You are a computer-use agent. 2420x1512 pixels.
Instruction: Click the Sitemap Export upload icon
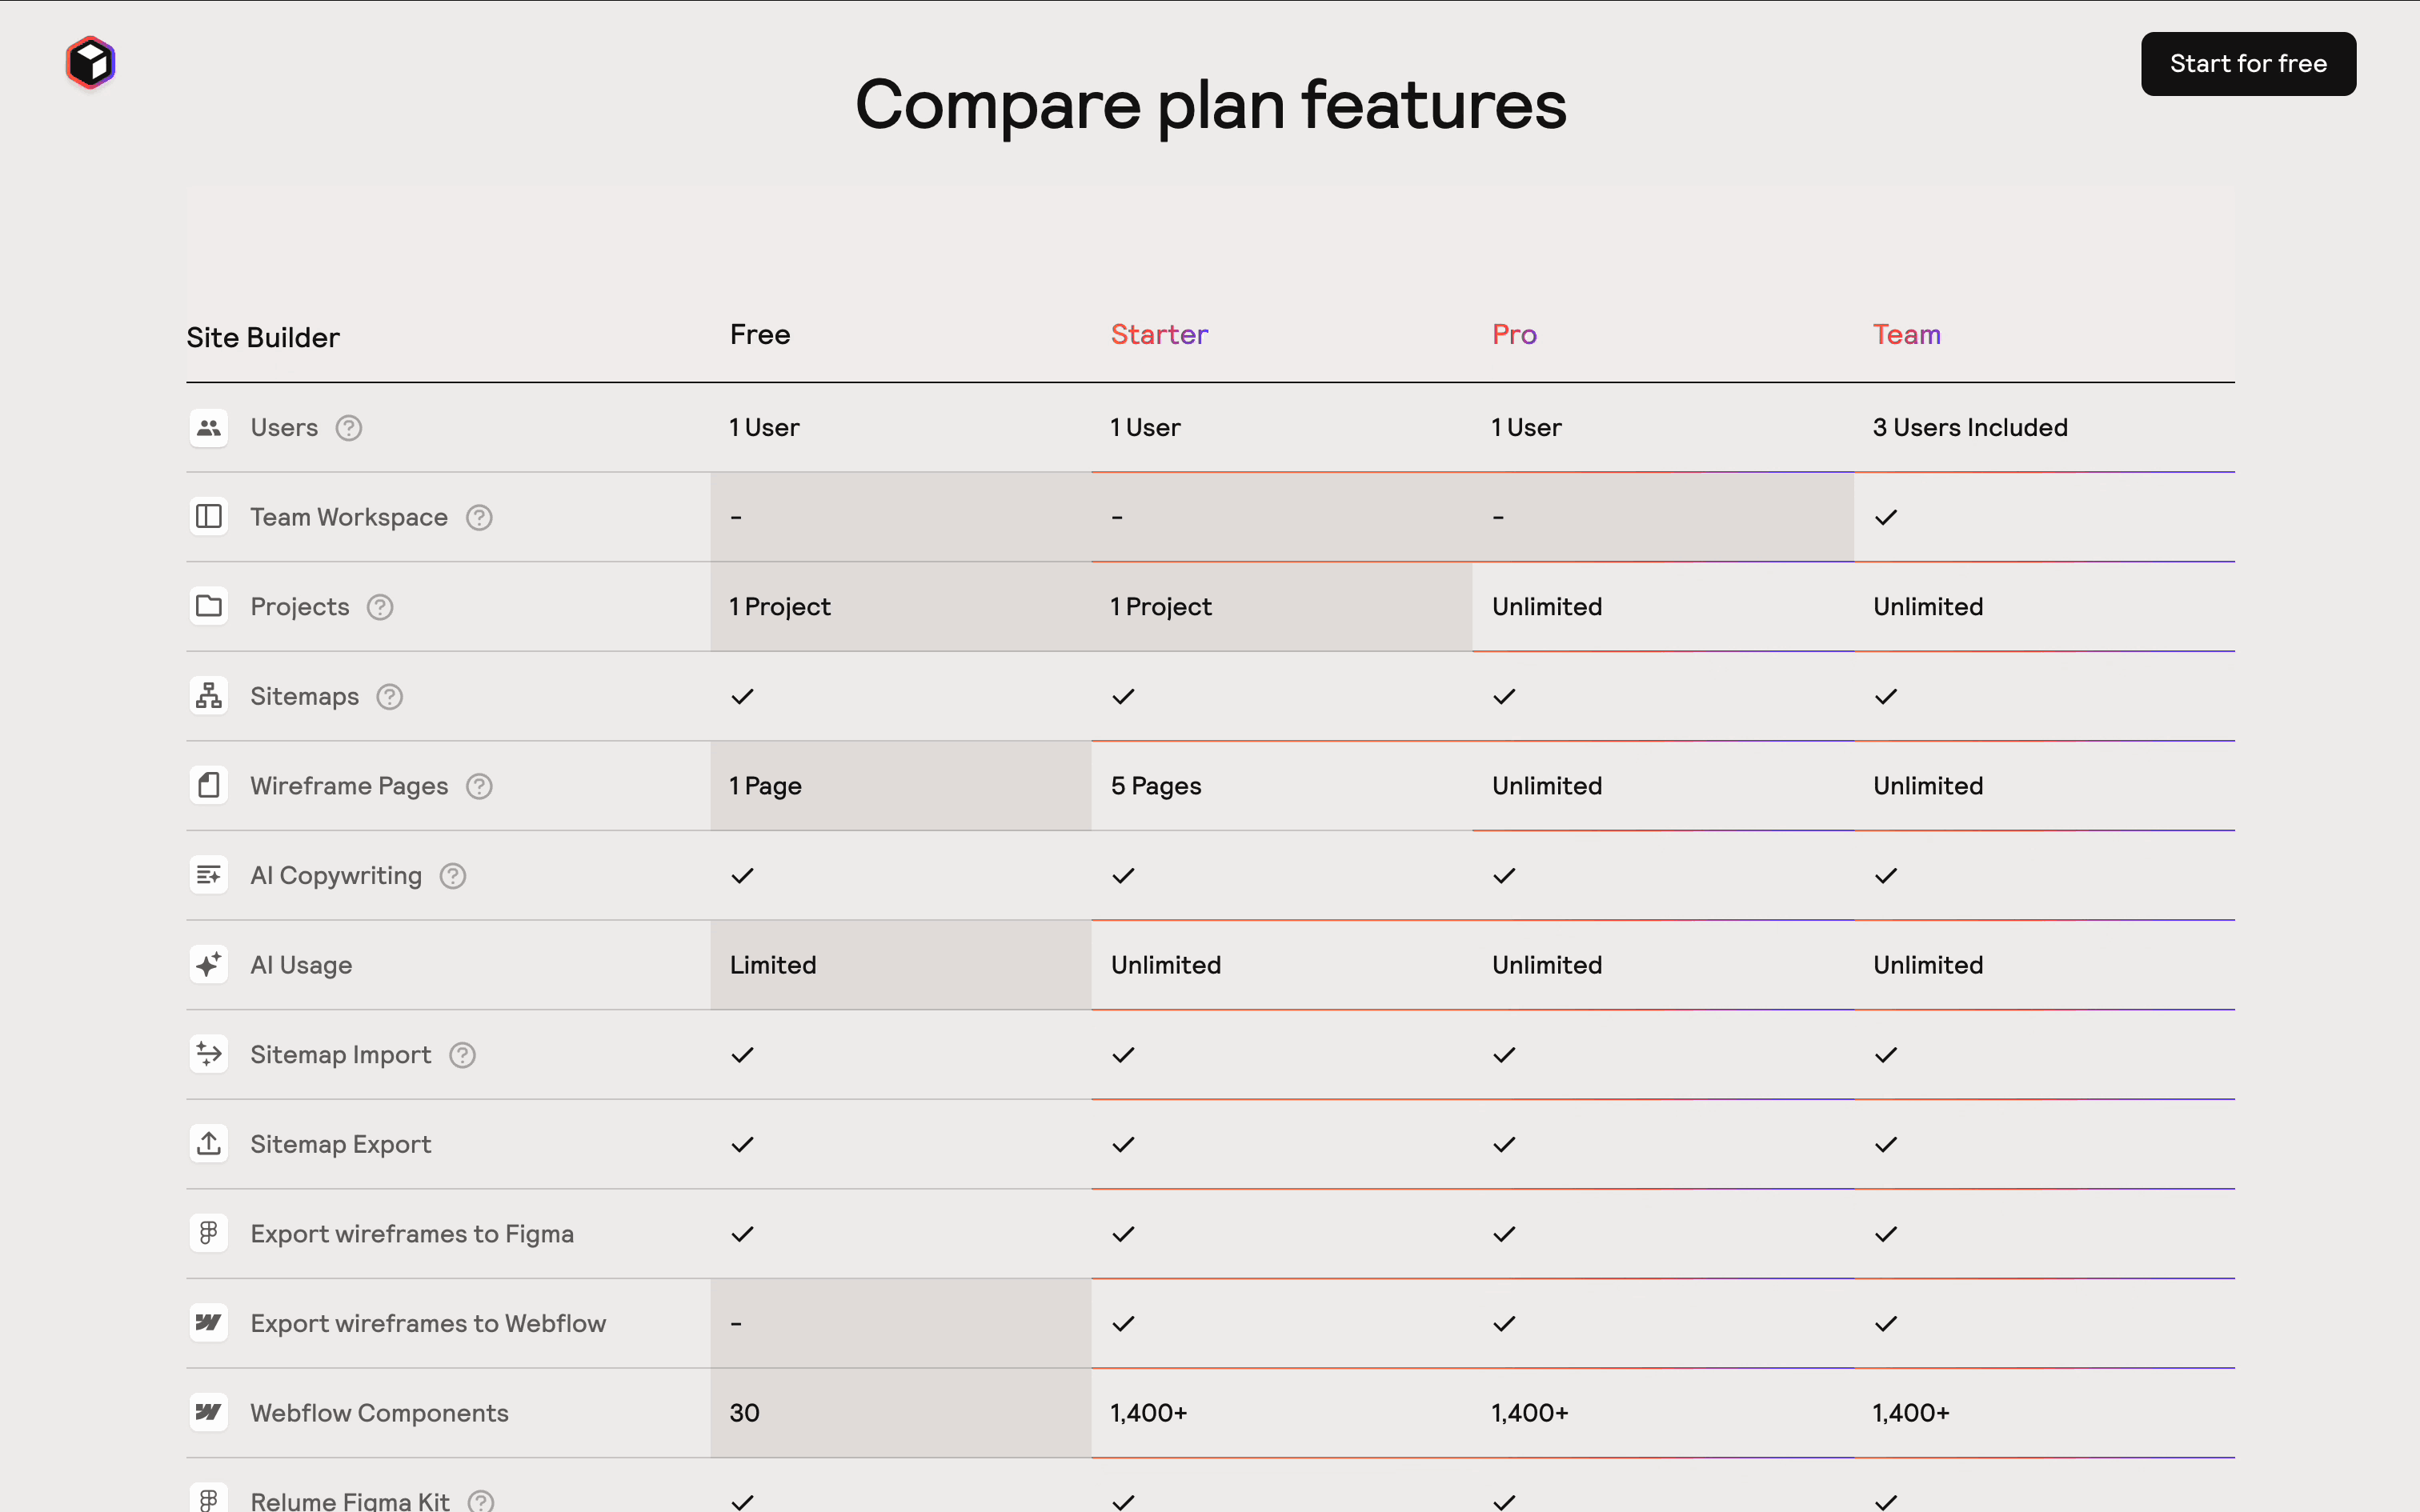click(209, 1142)
